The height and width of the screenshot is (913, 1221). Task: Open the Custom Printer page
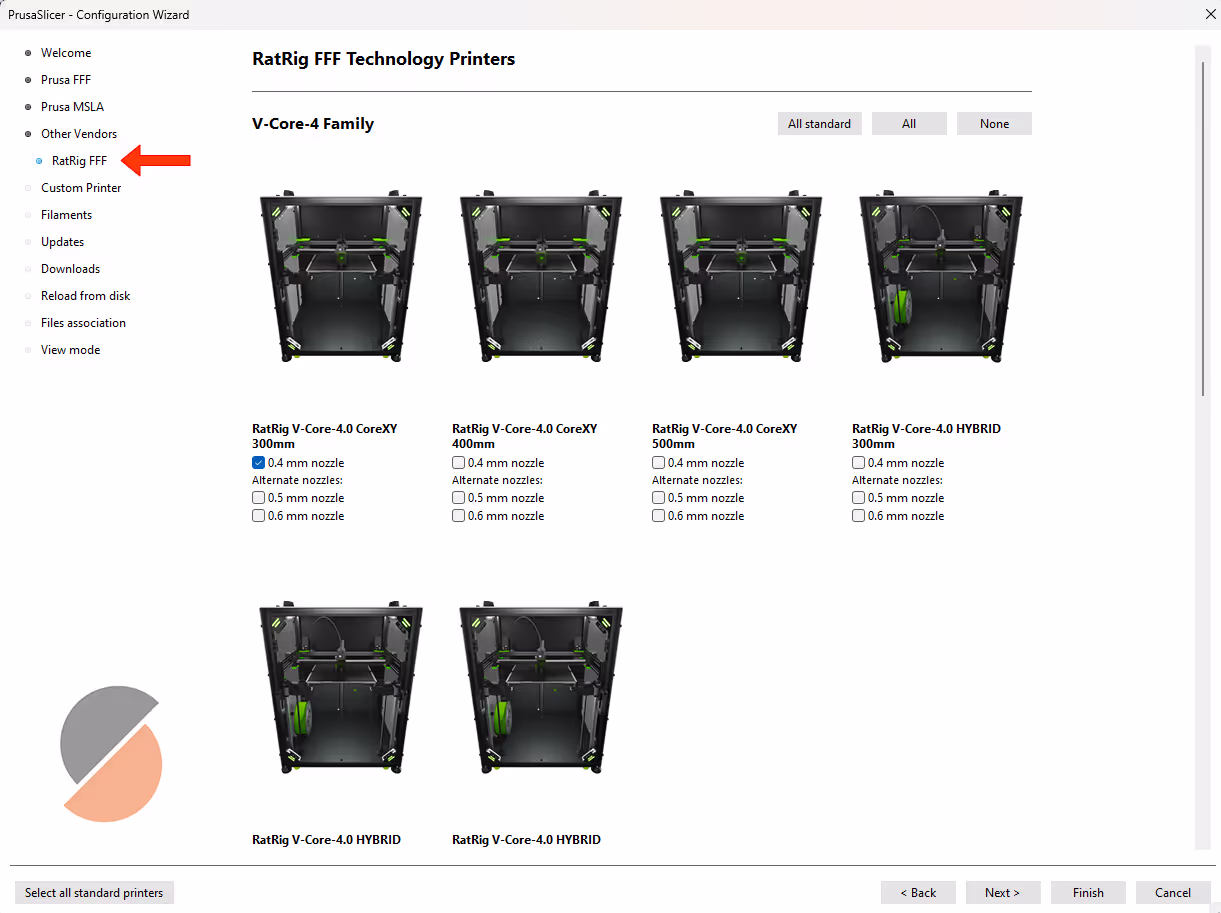[x=81, y=188]
